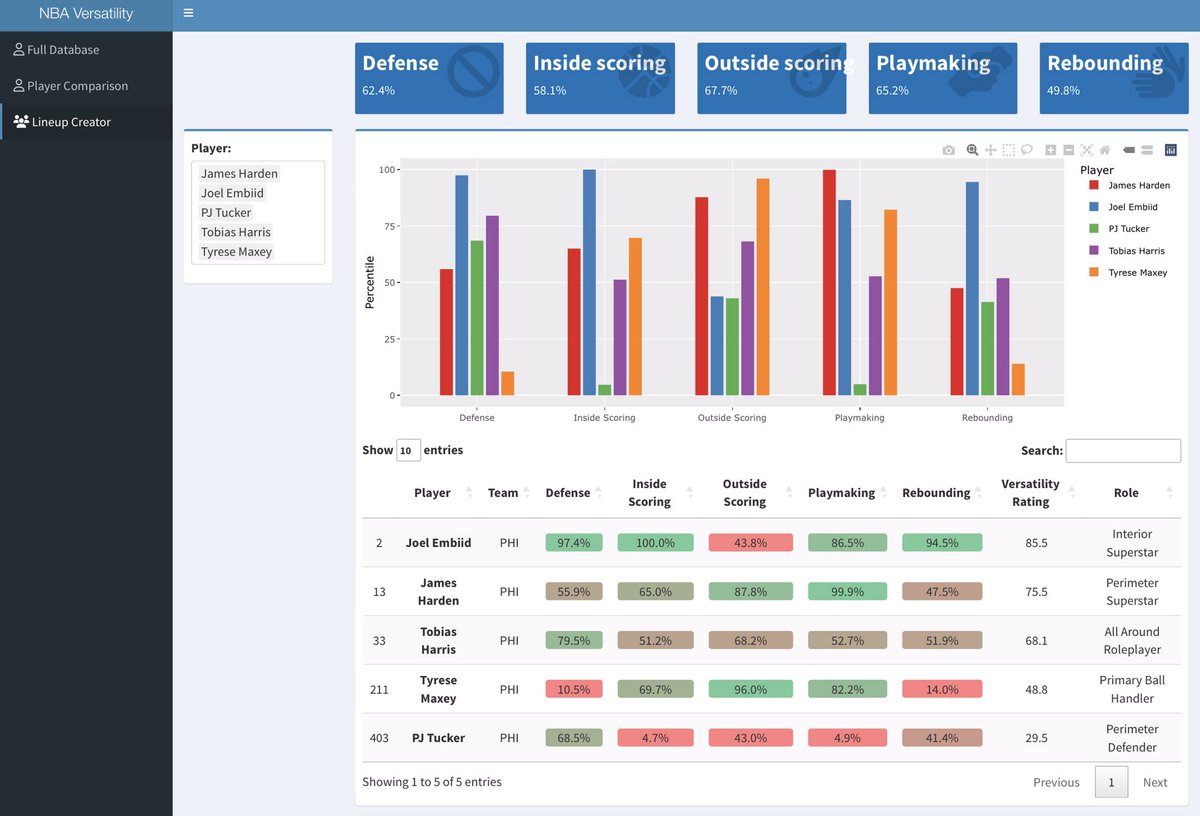Focus the table Search field
The image size is (1200, 816).
1123,451
